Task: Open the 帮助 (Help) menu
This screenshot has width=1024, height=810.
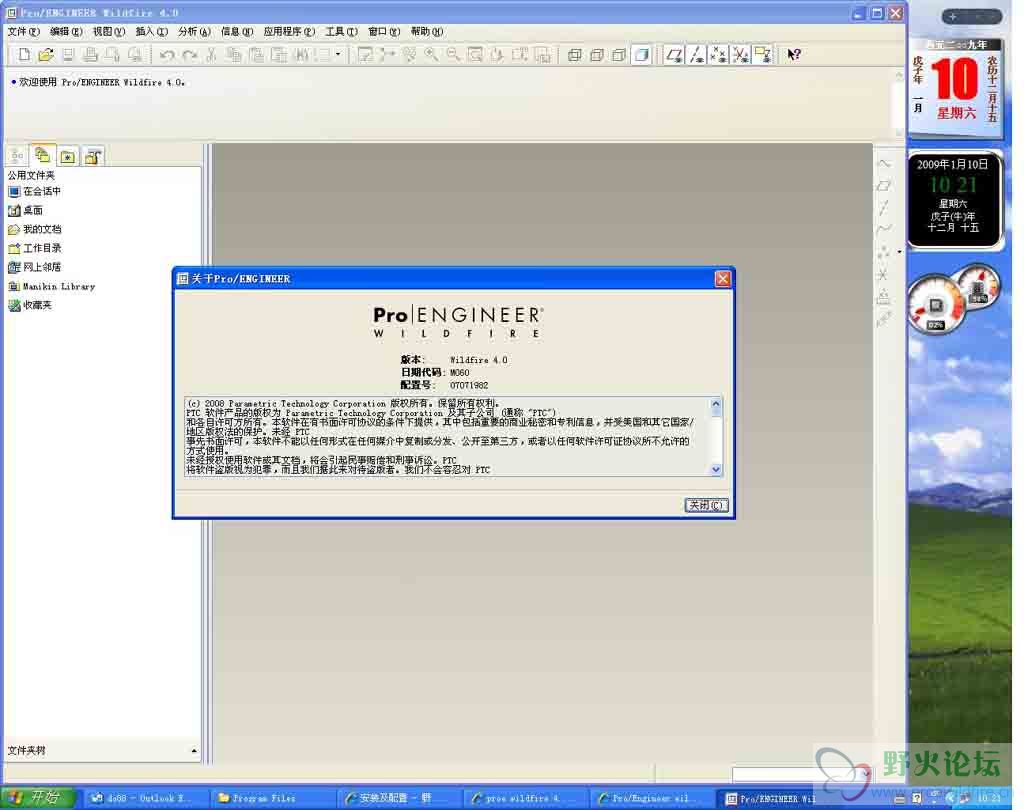Action: pos(426,31)
